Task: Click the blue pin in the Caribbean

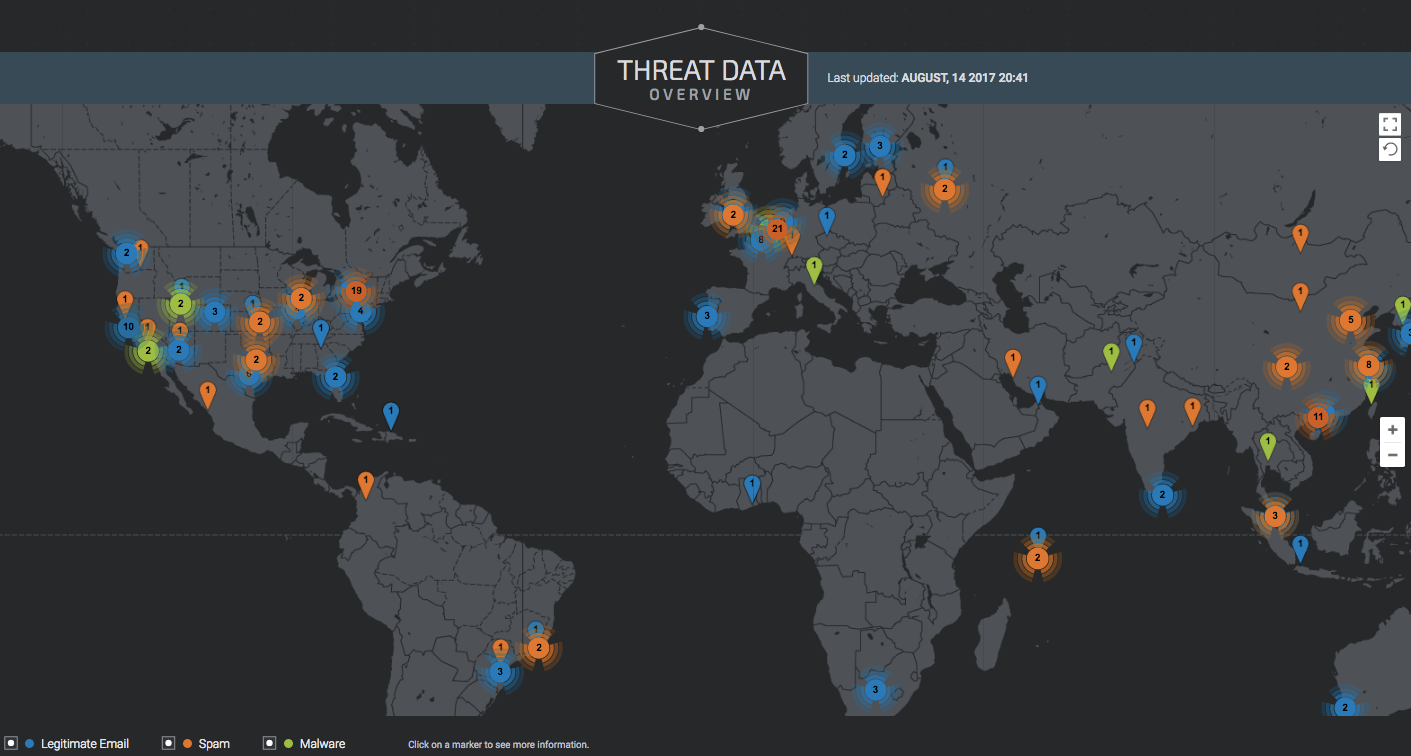Action: click(x=391, y=413)
